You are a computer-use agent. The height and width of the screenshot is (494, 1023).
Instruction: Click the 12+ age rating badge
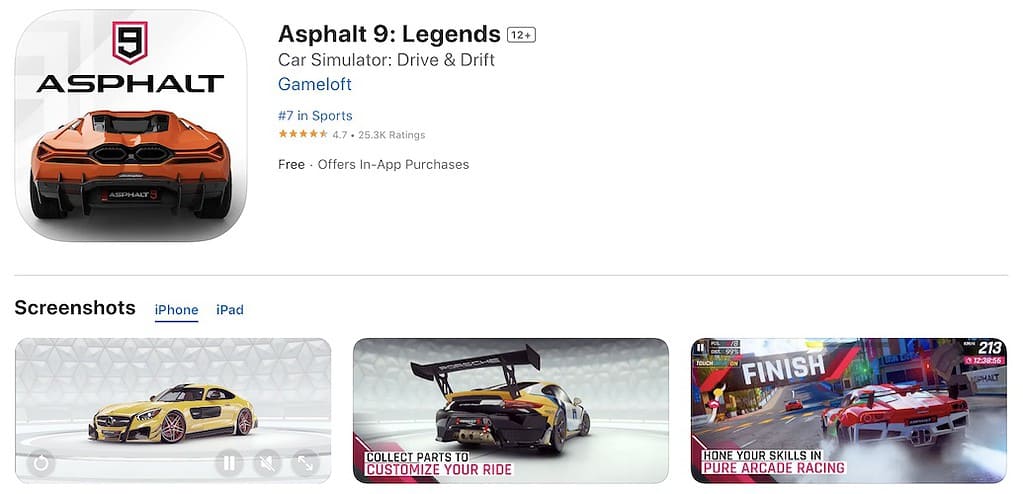521,35
